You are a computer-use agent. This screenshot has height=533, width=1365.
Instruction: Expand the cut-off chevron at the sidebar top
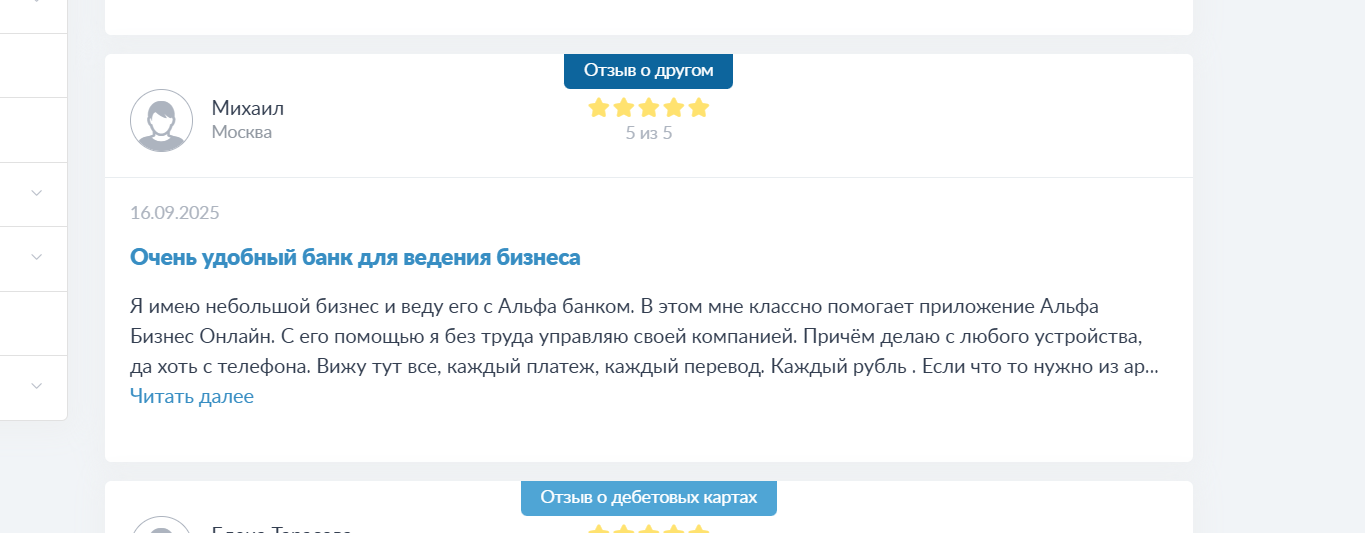point(37,3)
